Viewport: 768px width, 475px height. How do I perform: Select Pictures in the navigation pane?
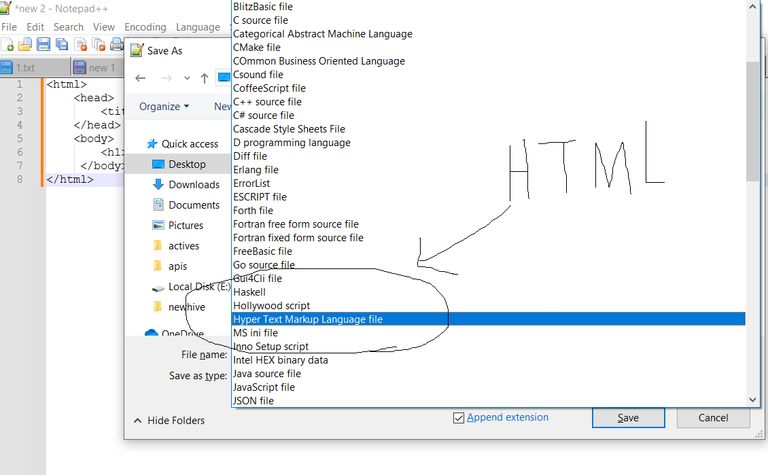[177, 225]
